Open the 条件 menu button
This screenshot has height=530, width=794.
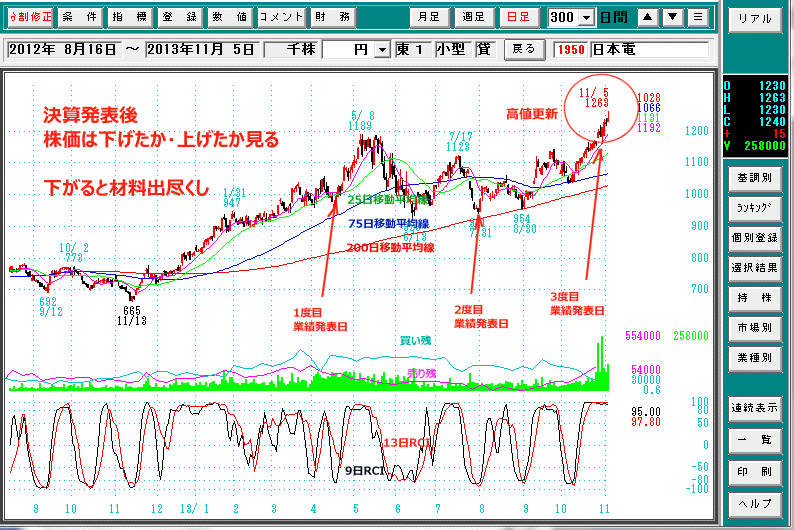pos(80,17)
